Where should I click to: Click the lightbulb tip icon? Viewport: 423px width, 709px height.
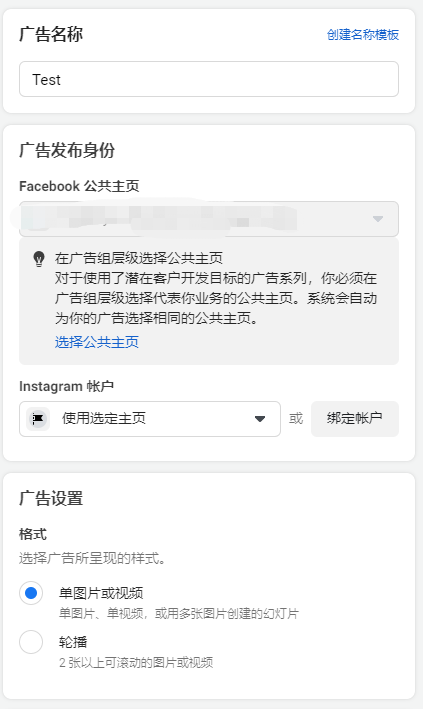[x=39, y=259]
